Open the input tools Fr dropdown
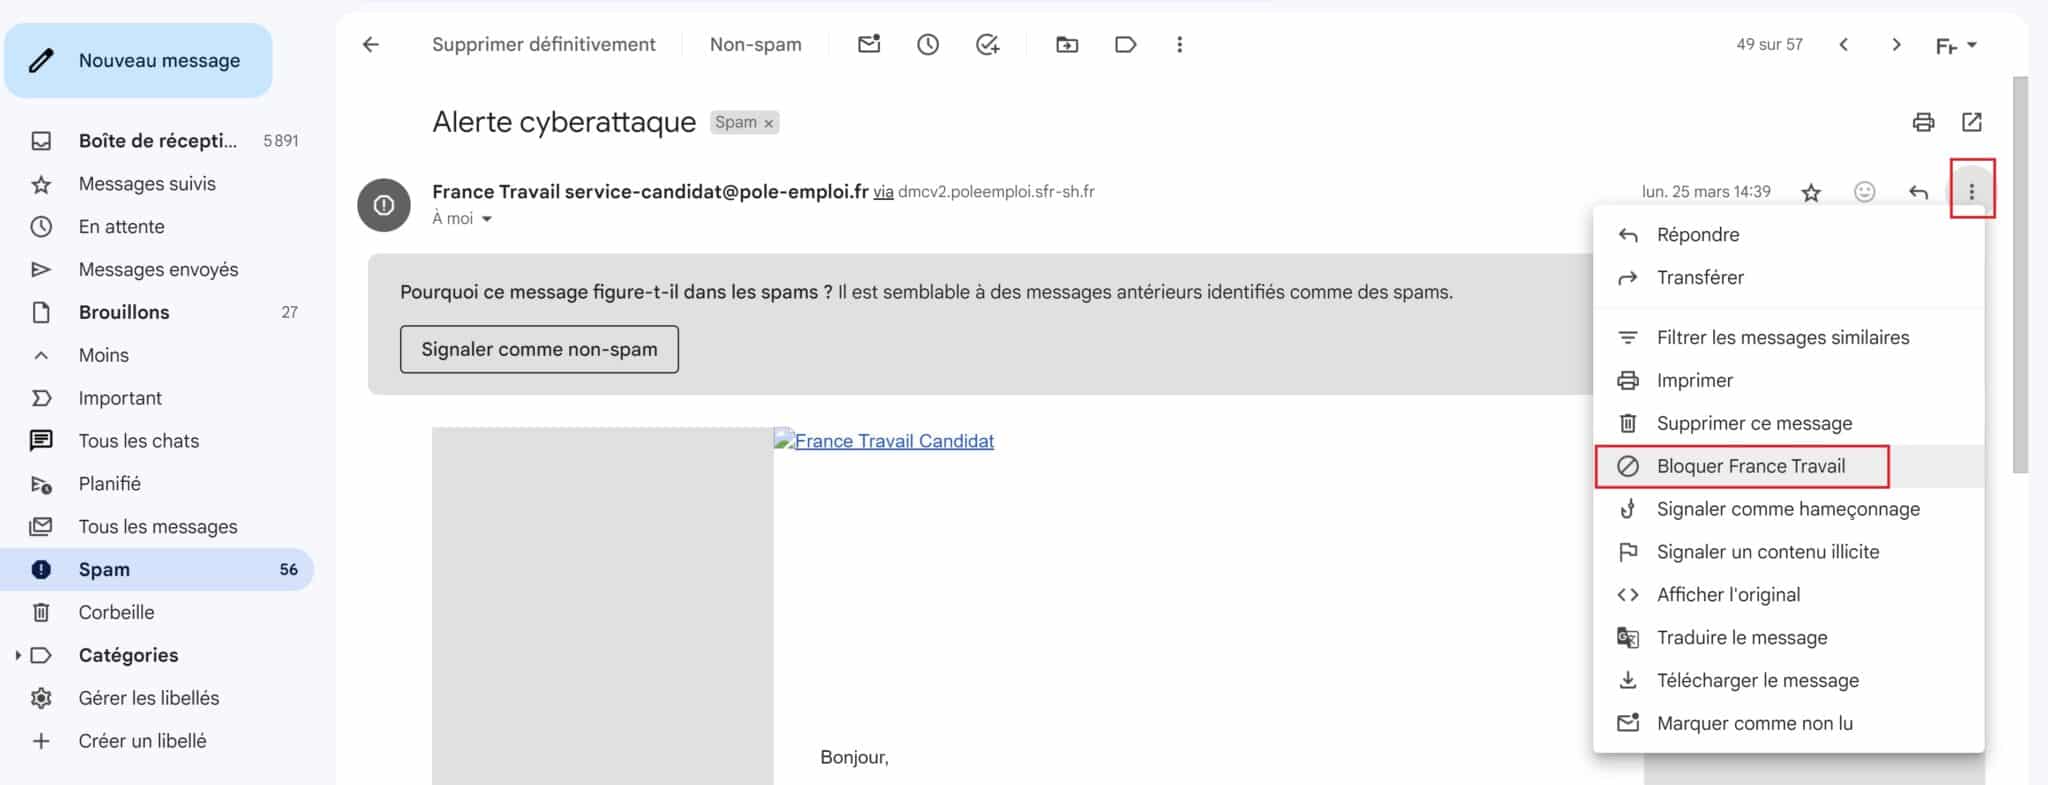 tap(1956, 46)
